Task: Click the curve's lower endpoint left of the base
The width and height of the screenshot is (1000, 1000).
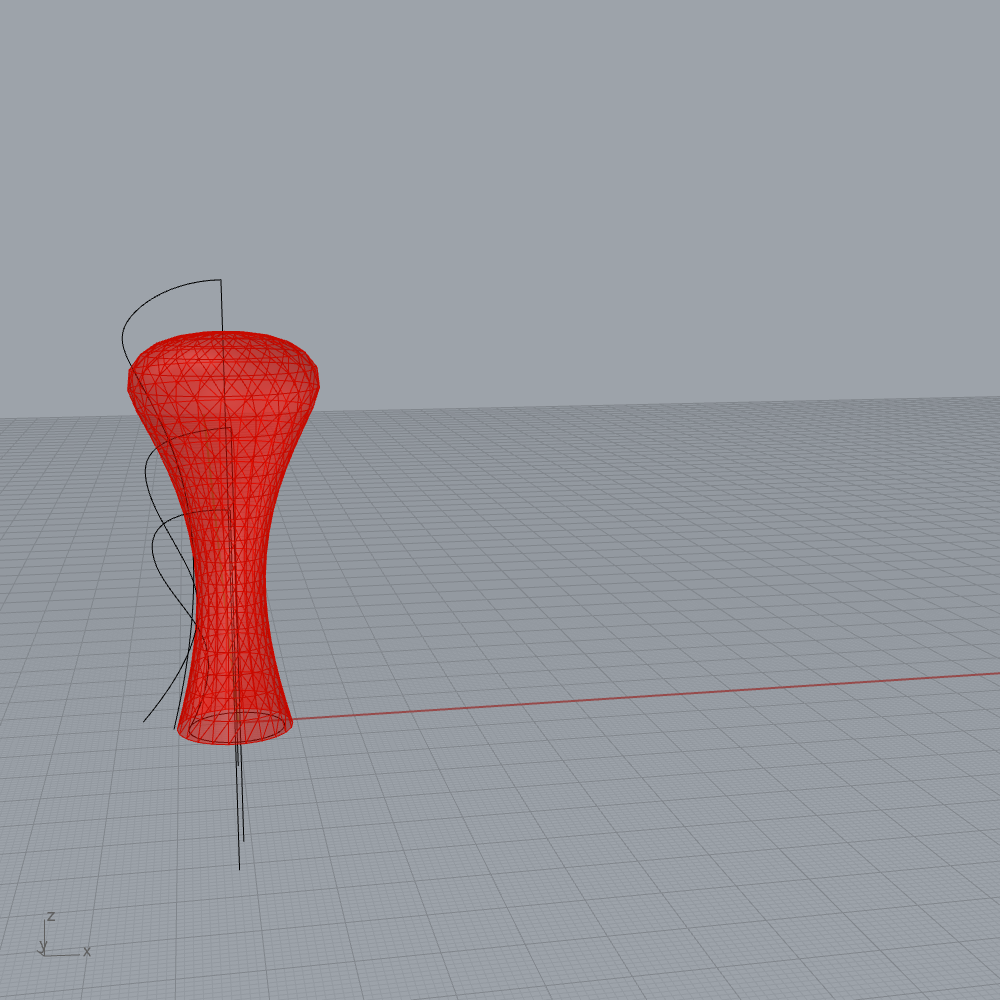Action: coord(144,721)
